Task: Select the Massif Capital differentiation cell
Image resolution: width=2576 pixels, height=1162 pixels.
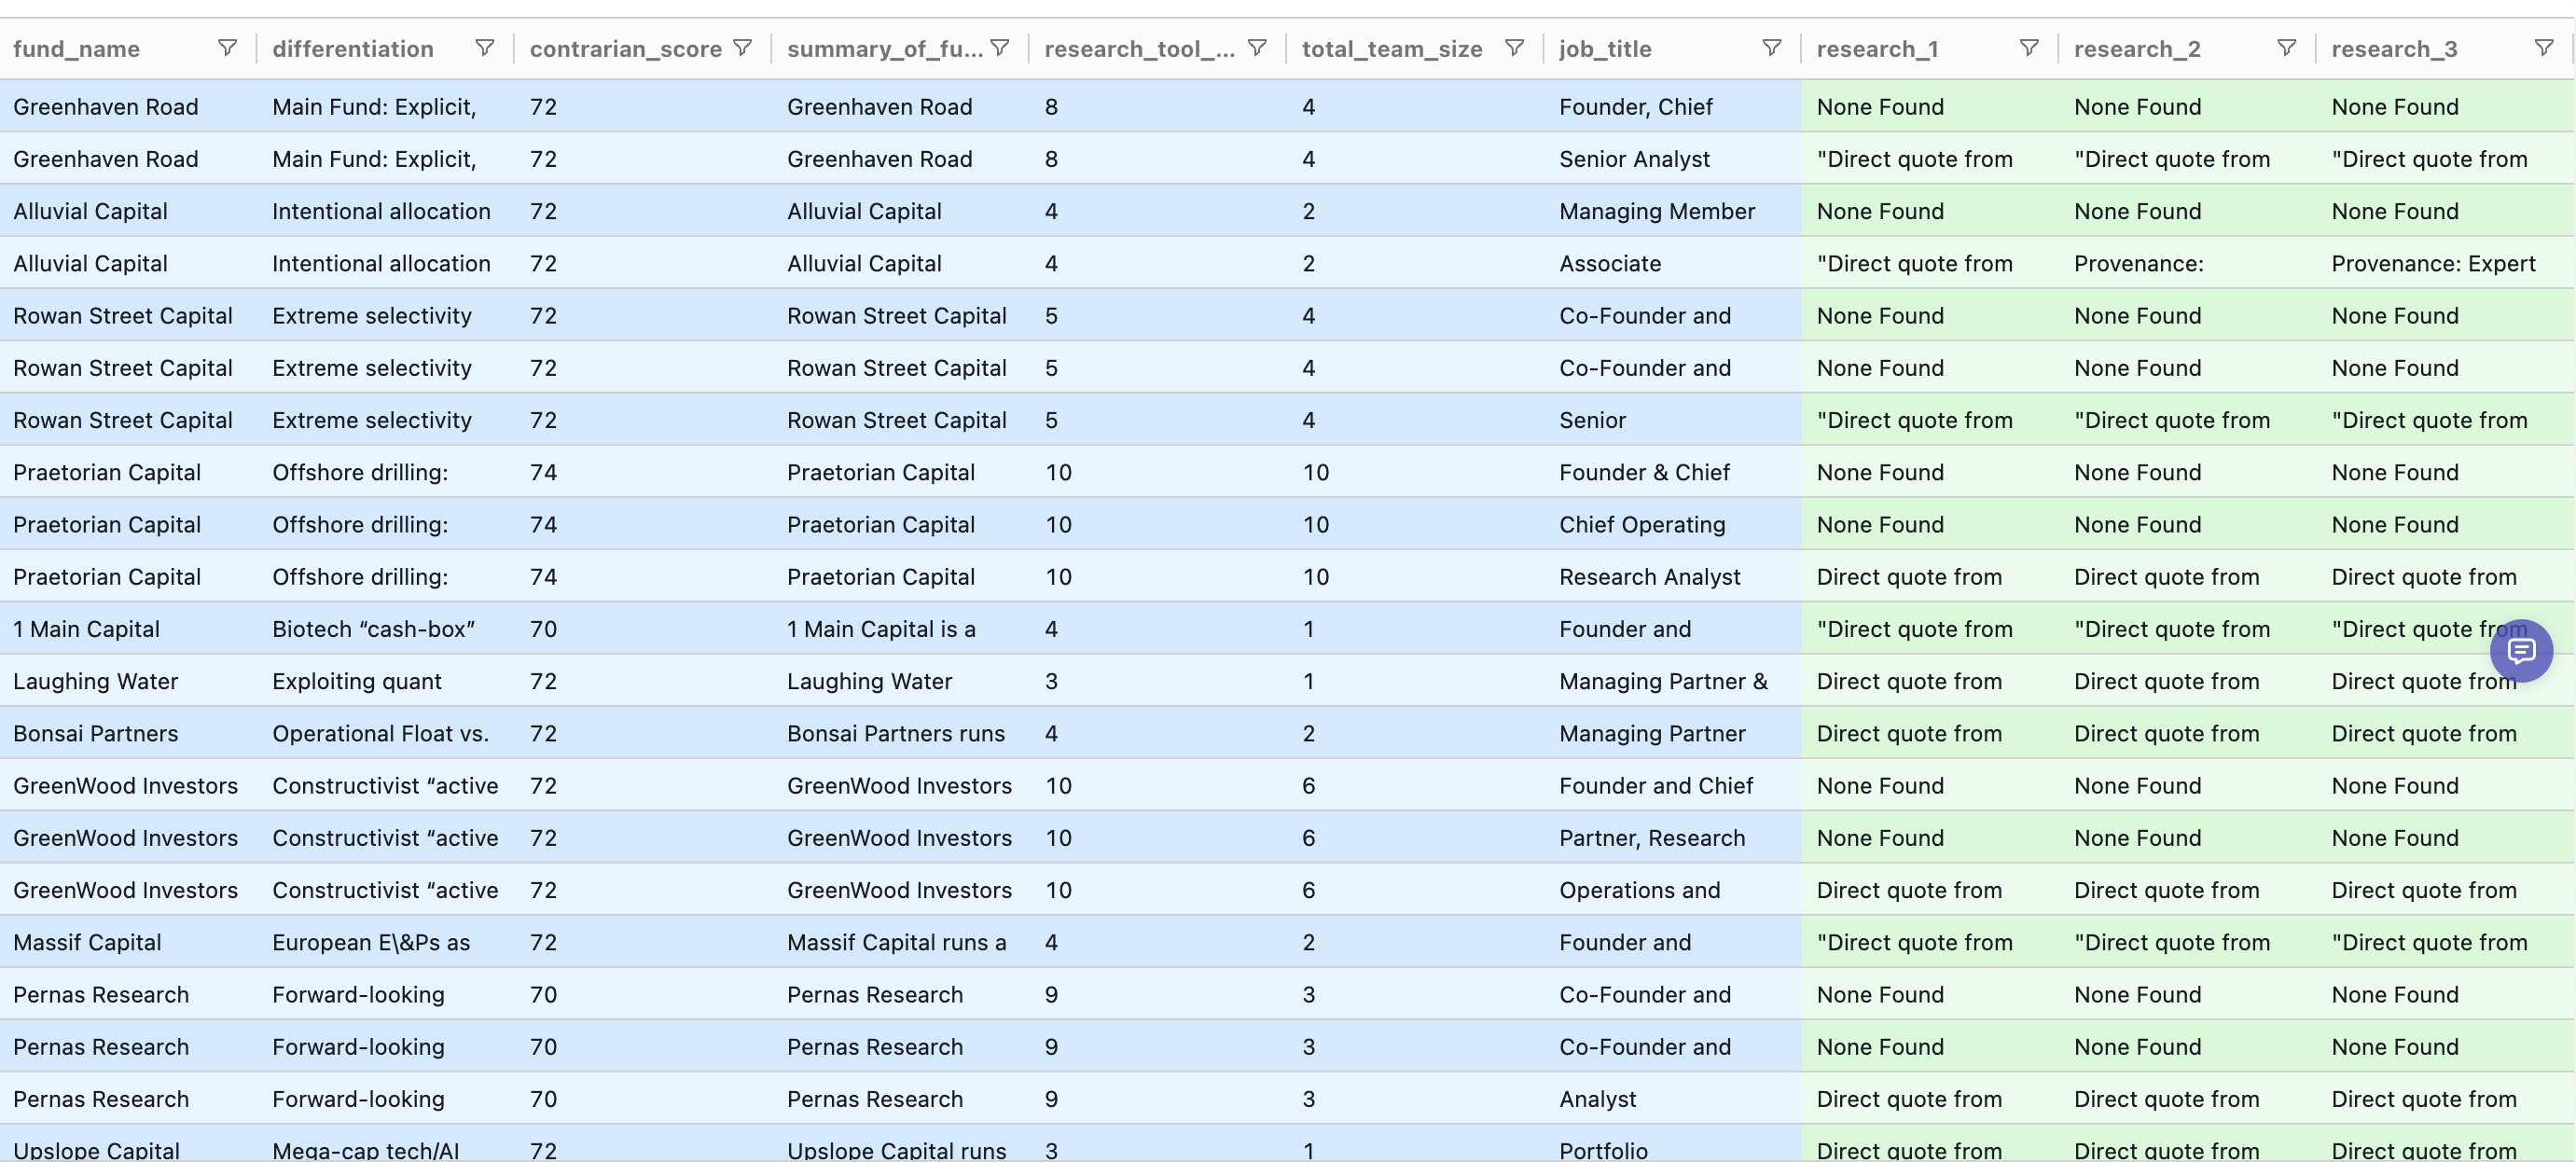Action: point(370,941)
